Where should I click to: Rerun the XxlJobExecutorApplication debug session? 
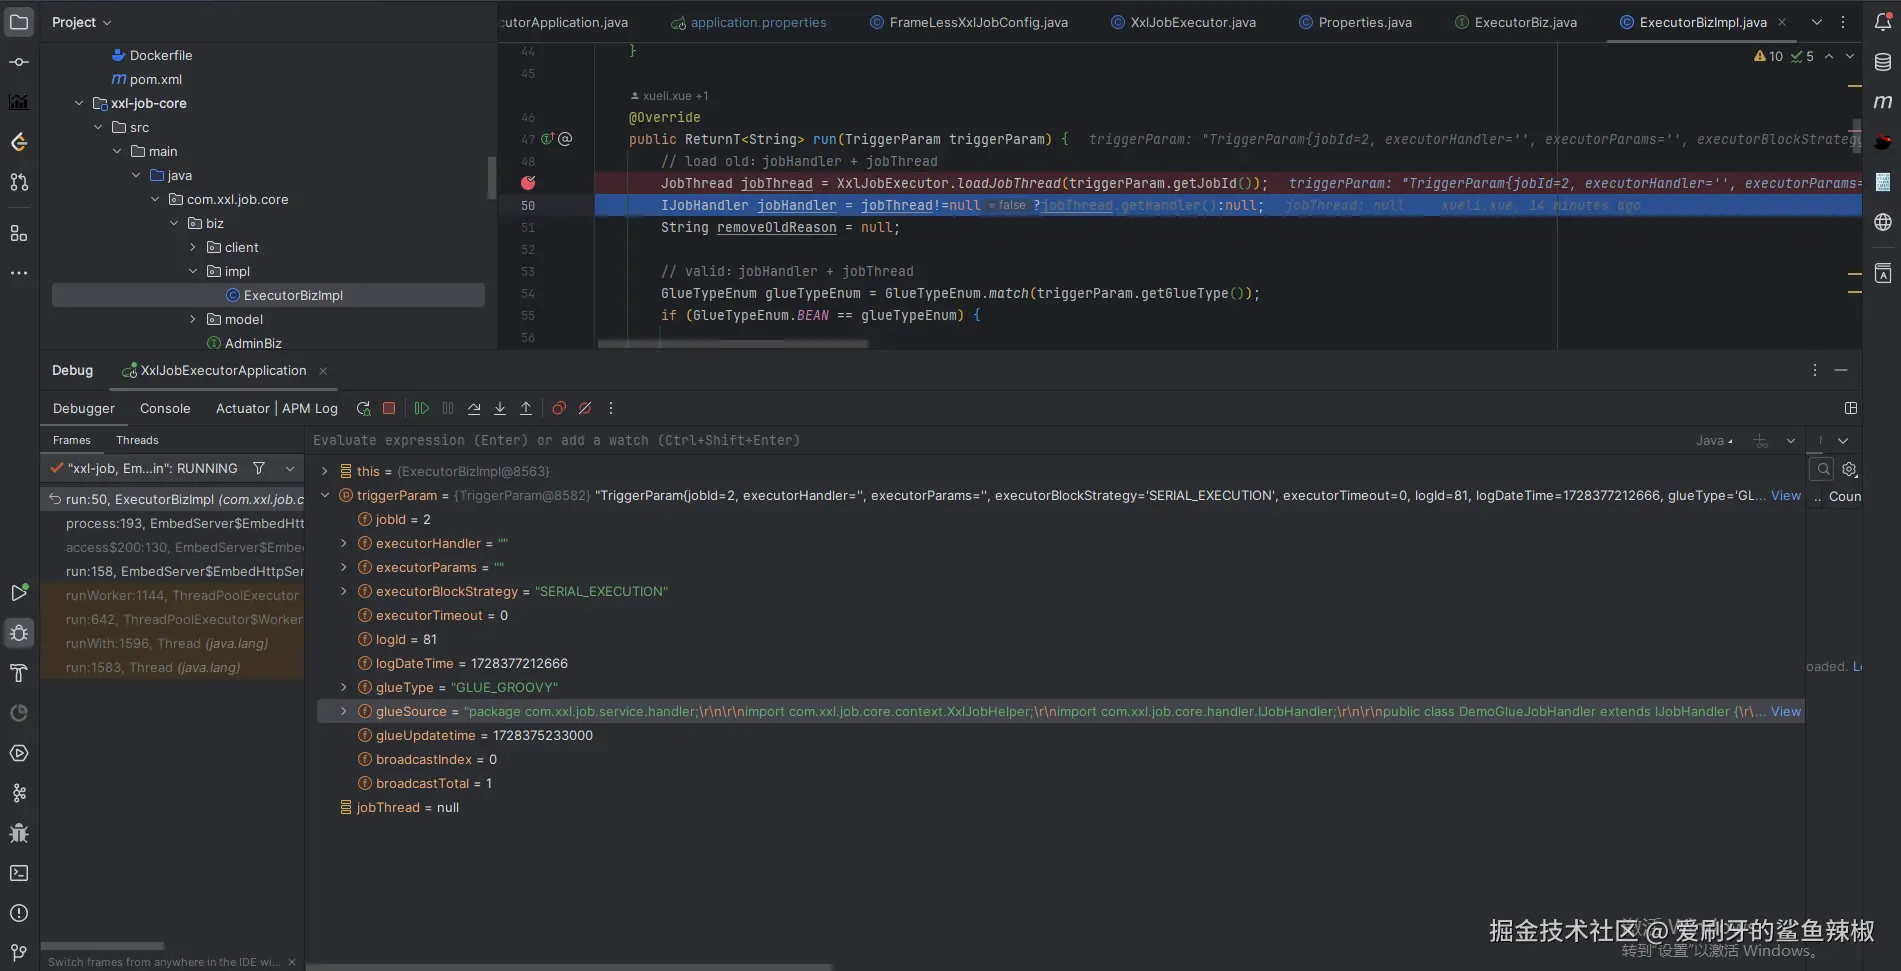coord(363,408)
